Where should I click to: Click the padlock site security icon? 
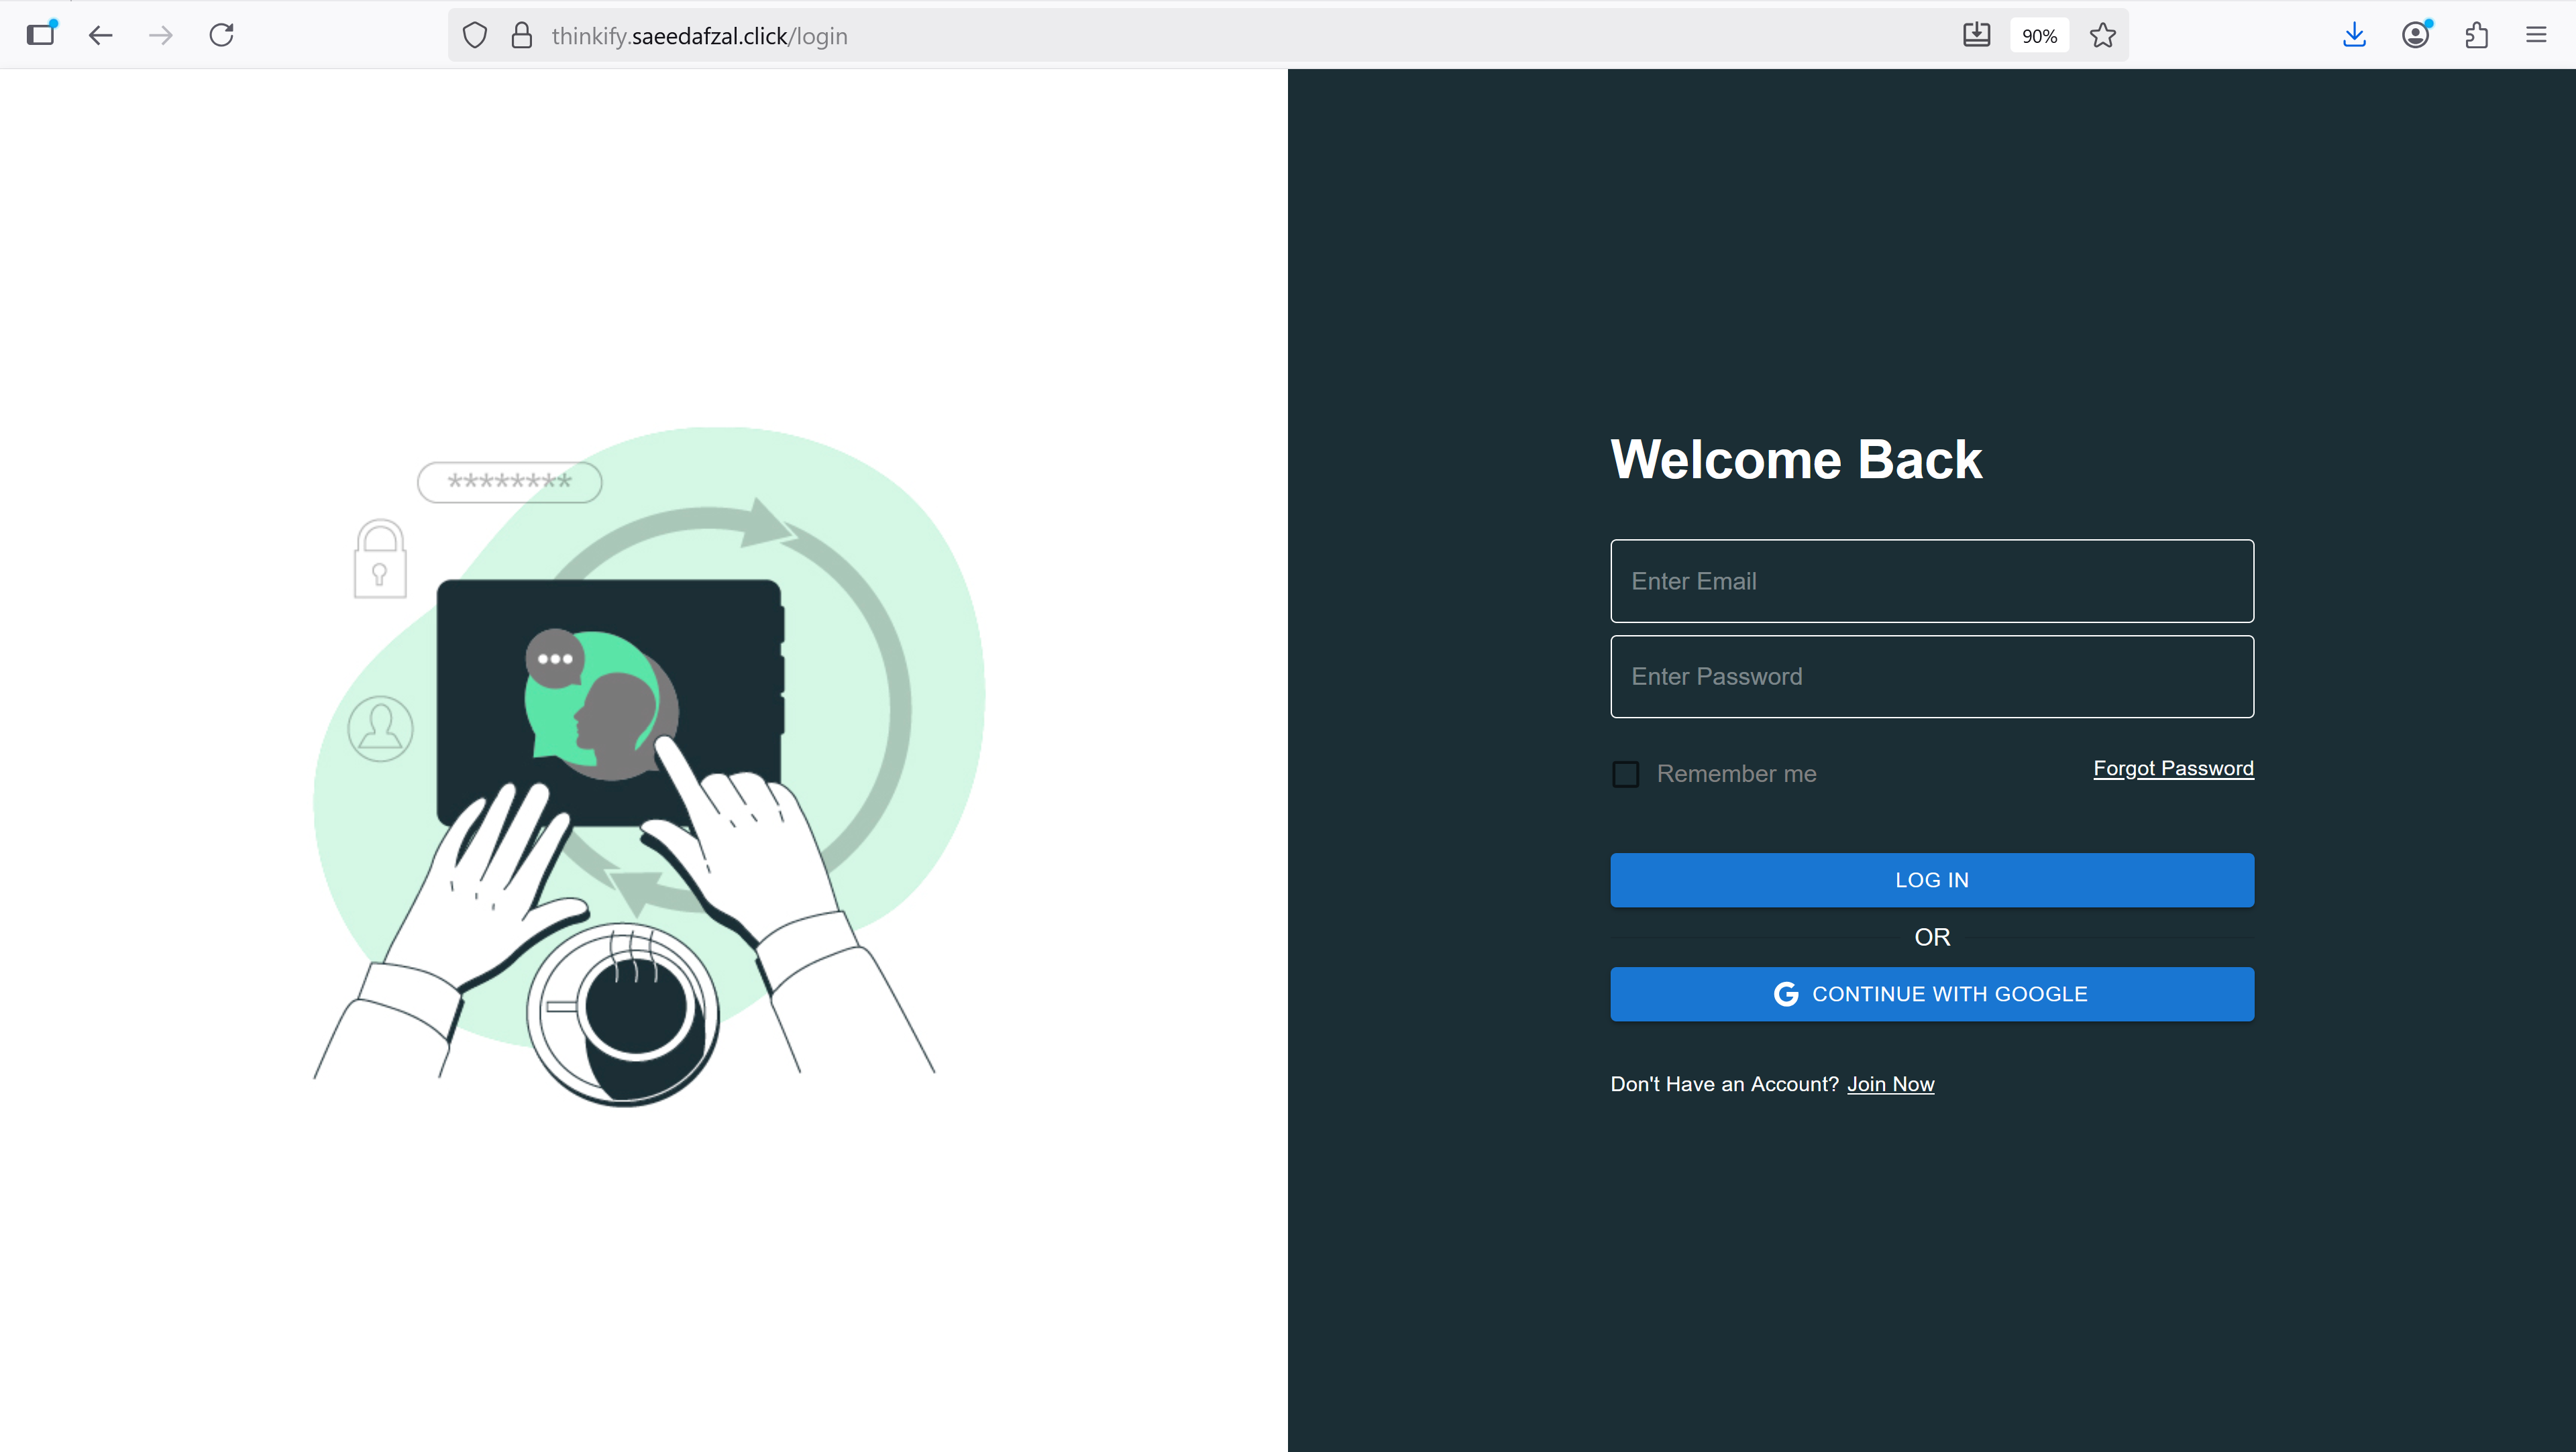pyautogui.click(x=521, y=35)
